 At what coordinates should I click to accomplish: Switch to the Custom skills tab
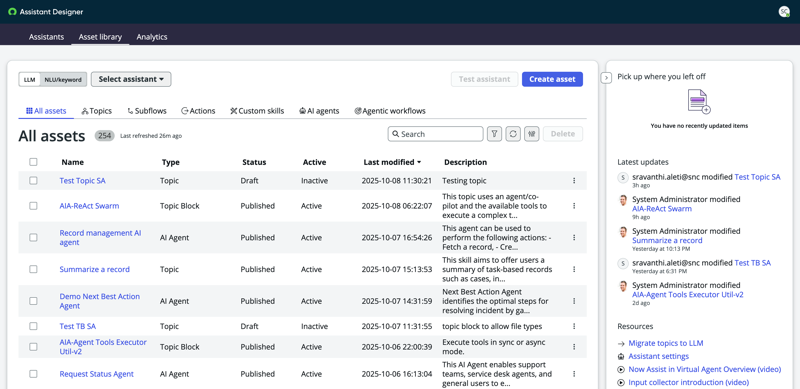coord(257,111)
